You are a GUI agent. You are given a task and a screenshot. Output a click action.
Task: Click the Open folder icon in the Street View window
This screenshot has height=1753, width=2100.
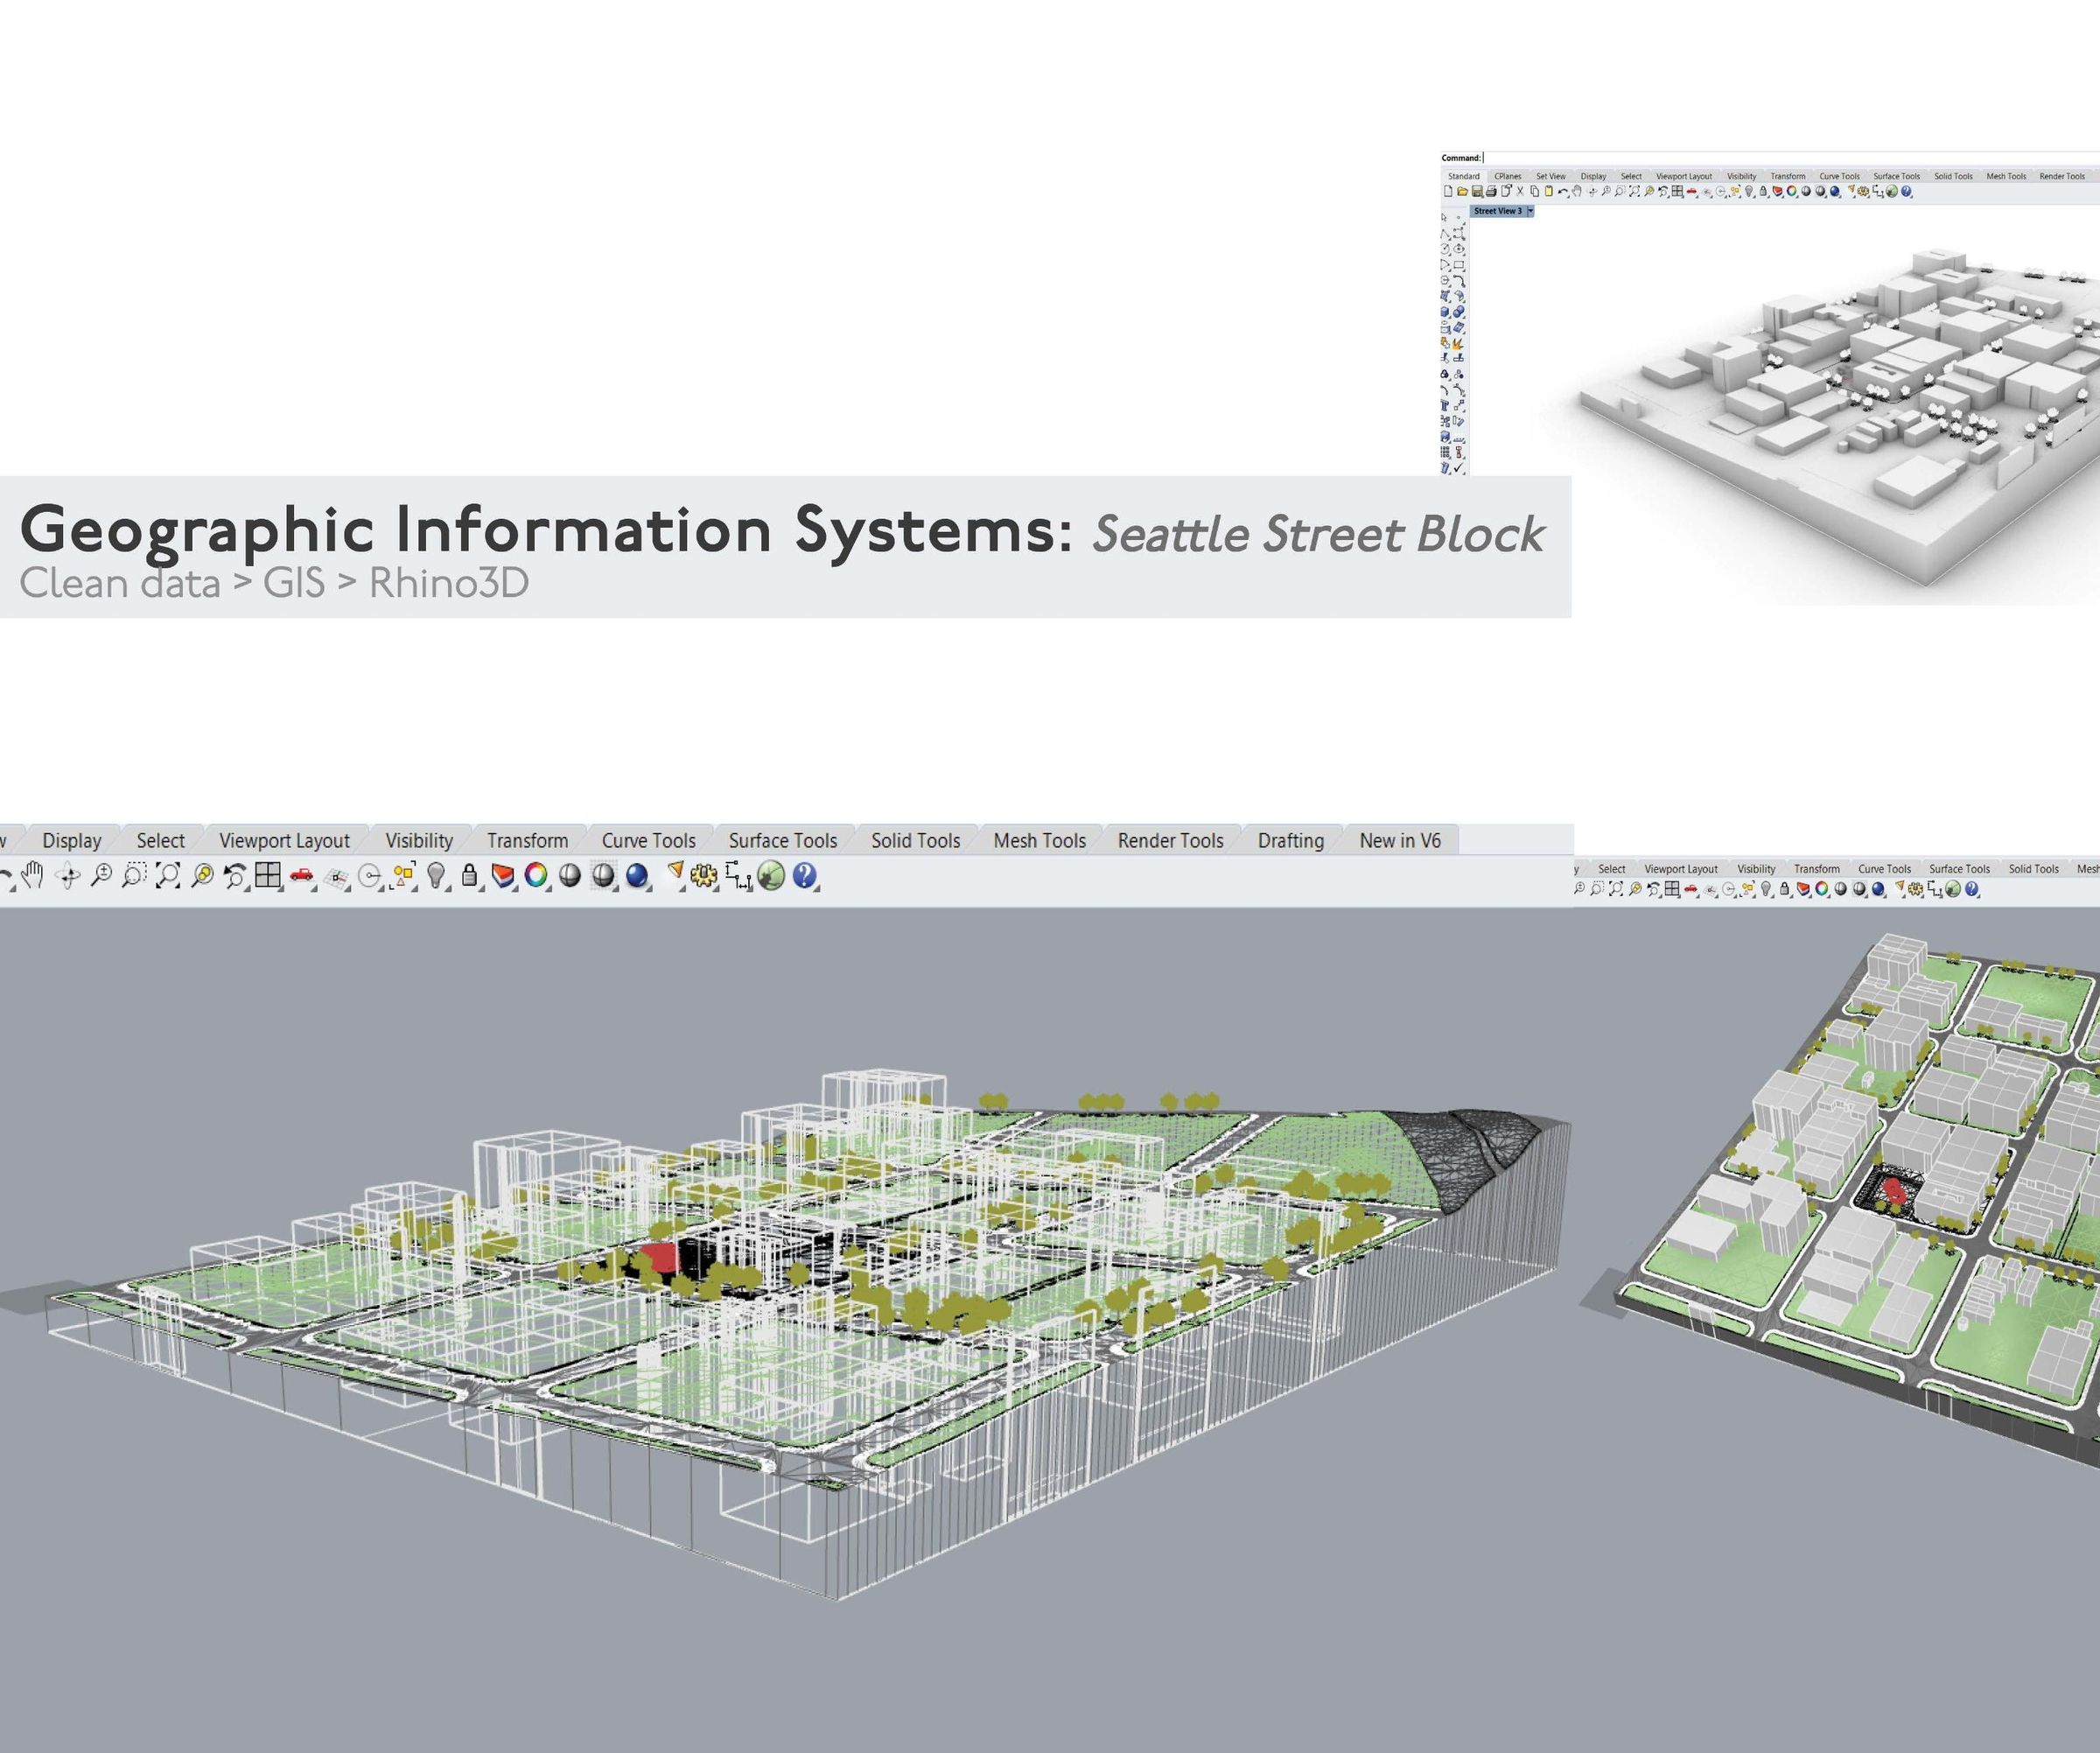tap(1462, 191)
